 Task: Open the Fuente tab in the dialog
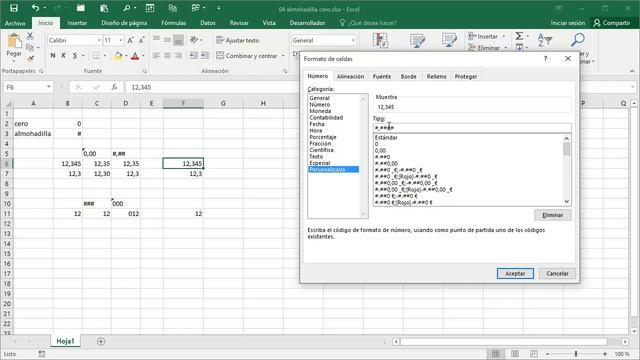click(382, 76)
